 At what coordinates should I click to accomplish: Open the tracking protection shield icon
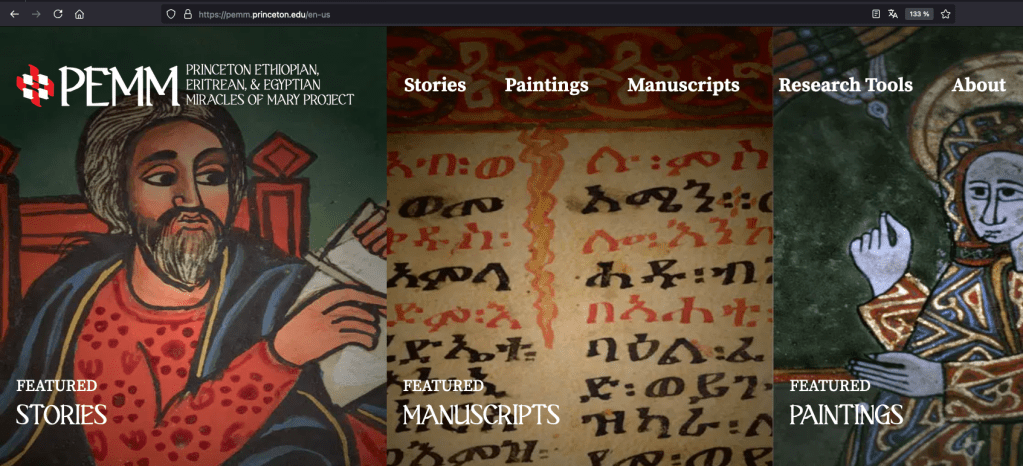point(171,14)
